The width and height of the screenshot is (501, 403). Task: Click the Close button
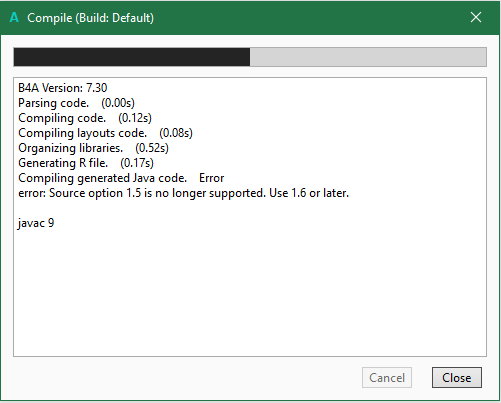[x=457, y=377]
